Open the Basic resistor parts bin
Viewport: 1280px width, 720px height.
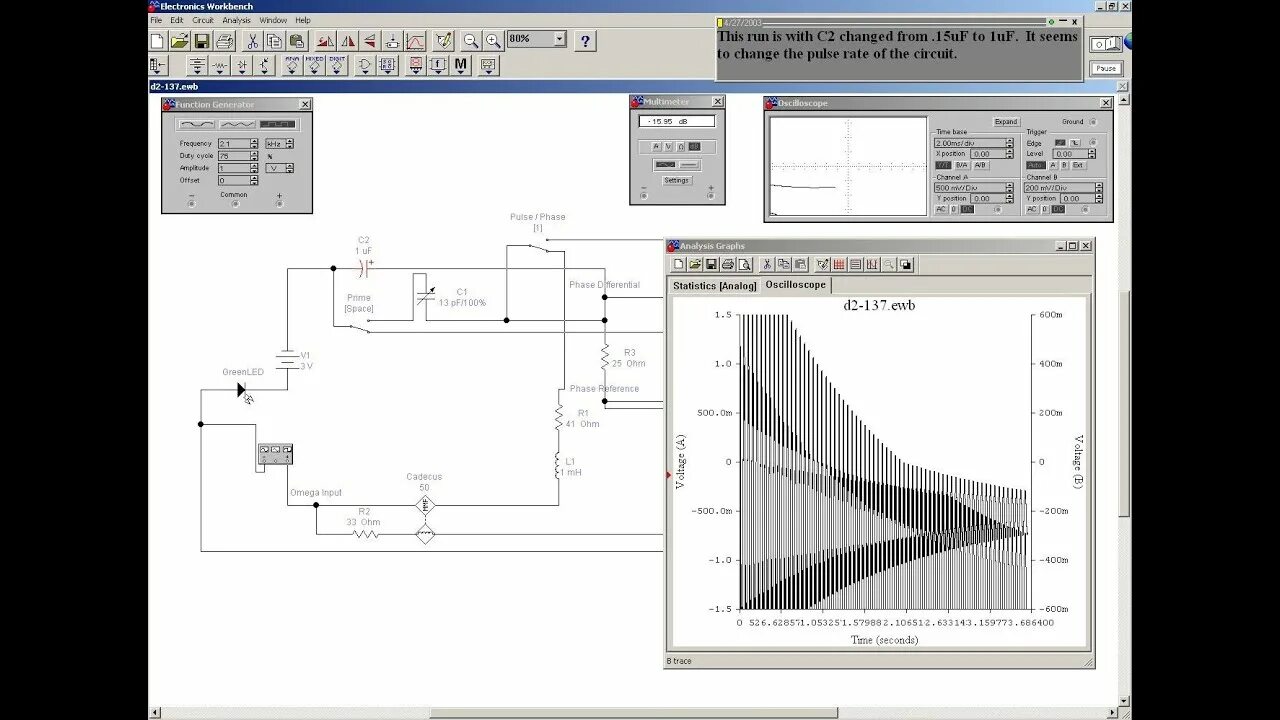[x=219, y=66]
